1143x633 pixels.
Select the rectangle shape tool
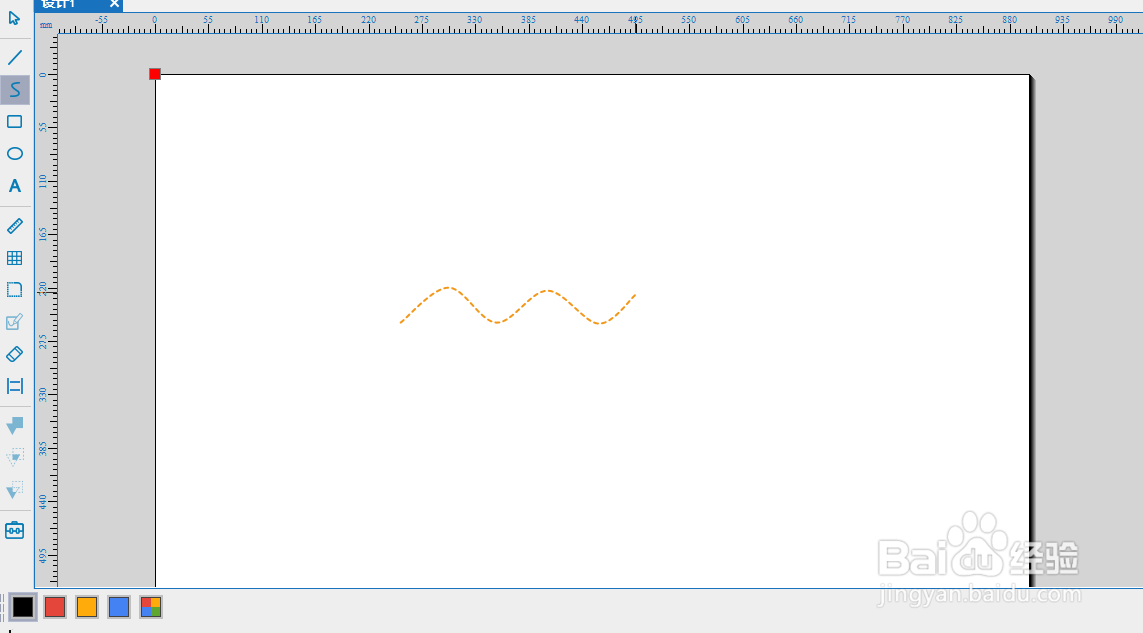click(x=15, y=121)
